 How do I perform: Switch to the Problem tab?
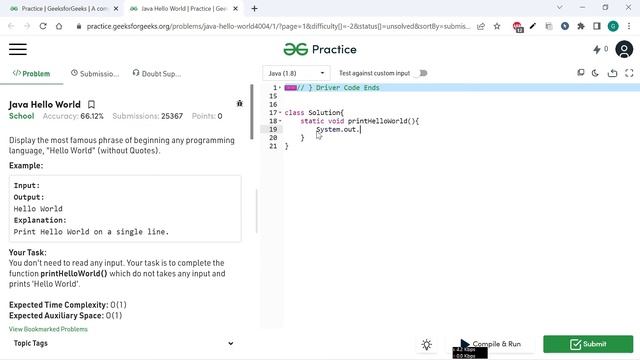click(31, 73)
